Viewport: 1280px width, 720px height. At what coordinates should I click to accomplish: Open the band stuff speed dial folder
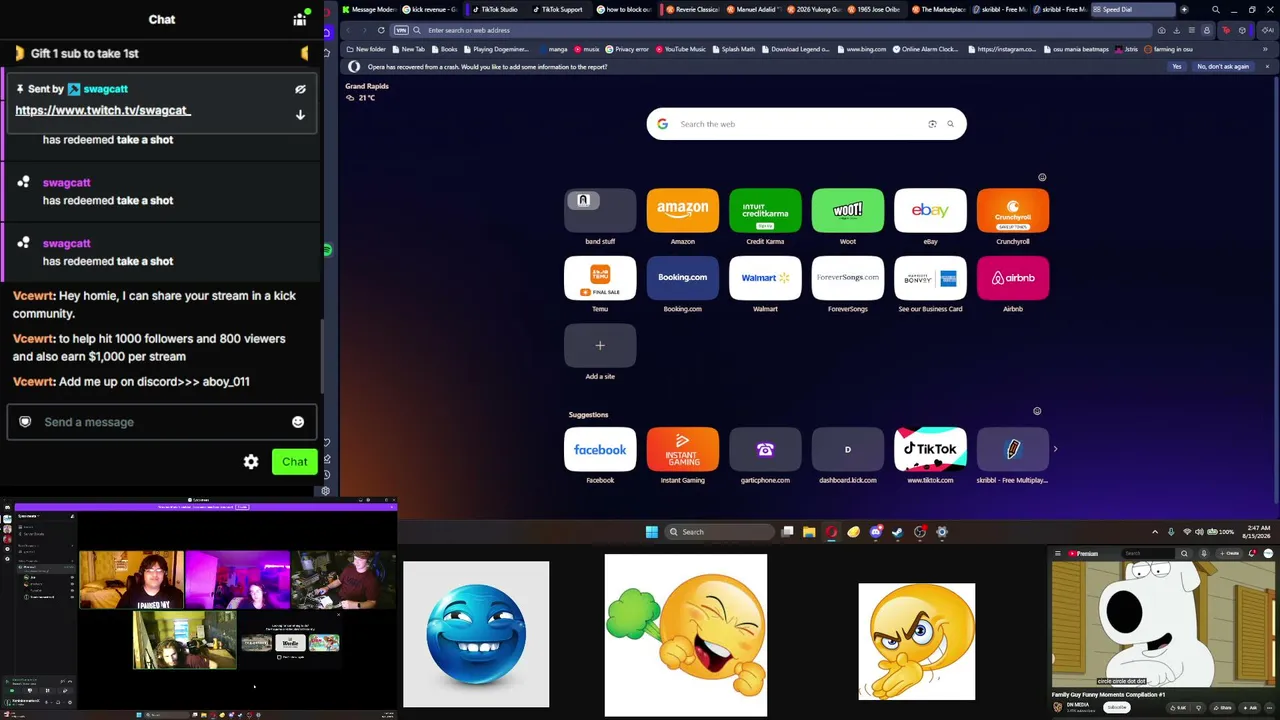point(600,210)
